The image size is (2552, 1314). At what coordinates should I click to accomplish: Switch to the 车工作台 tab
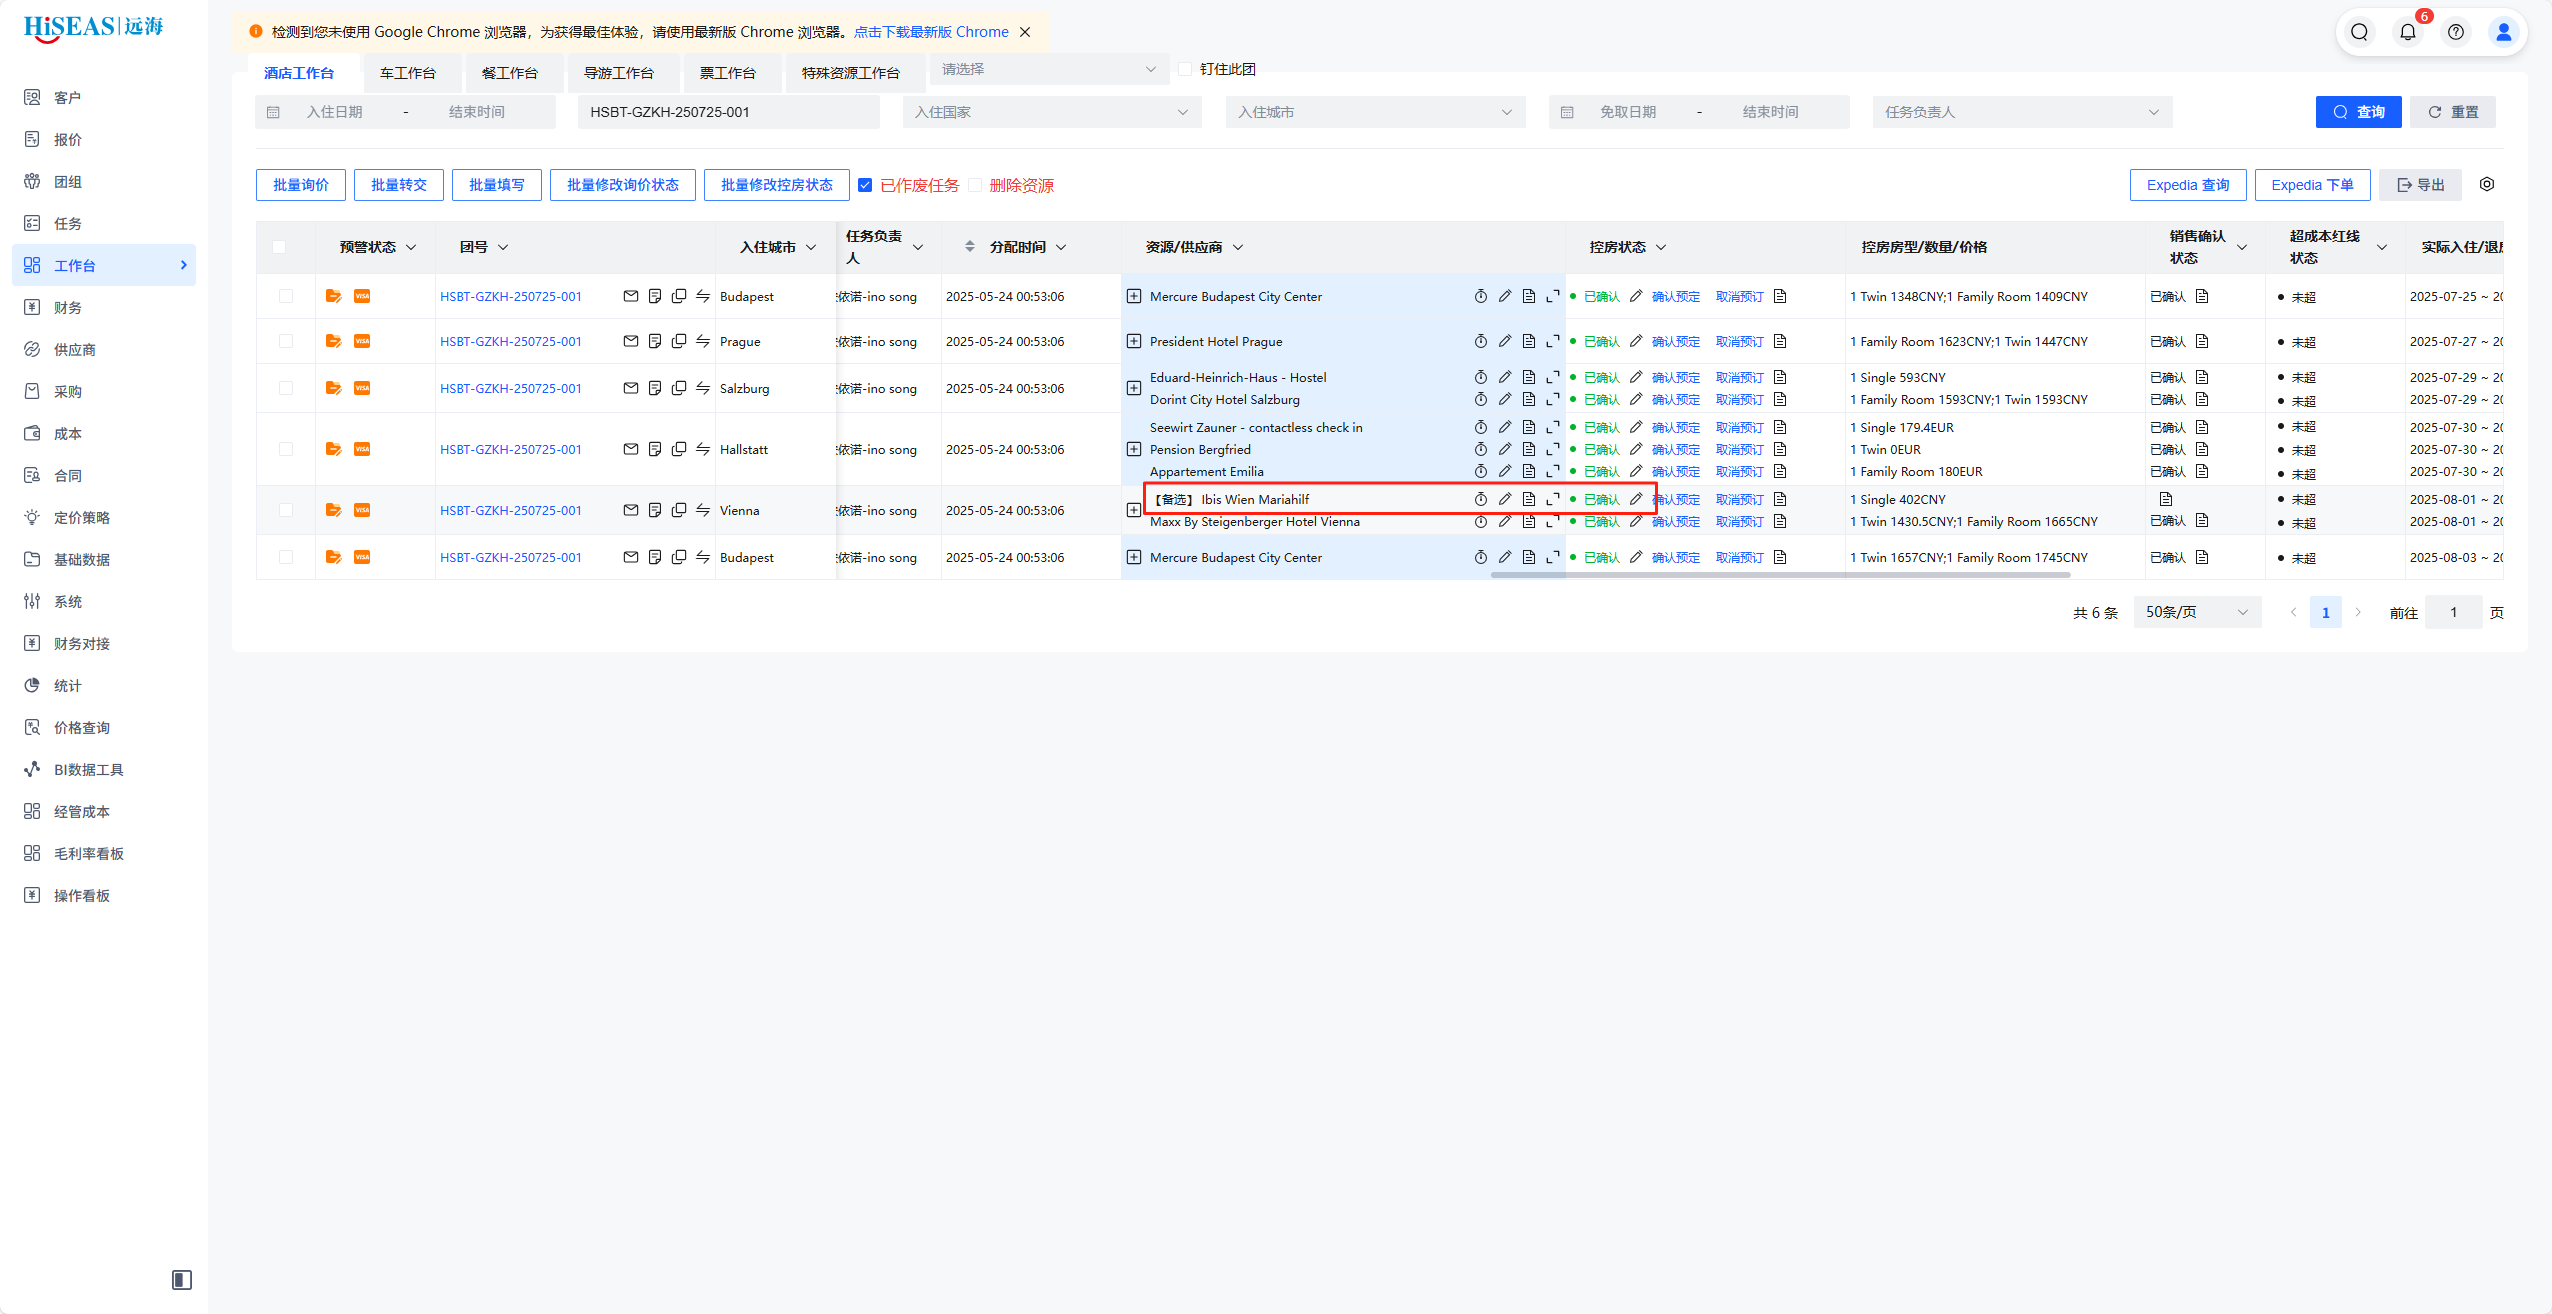click(408, 73)
